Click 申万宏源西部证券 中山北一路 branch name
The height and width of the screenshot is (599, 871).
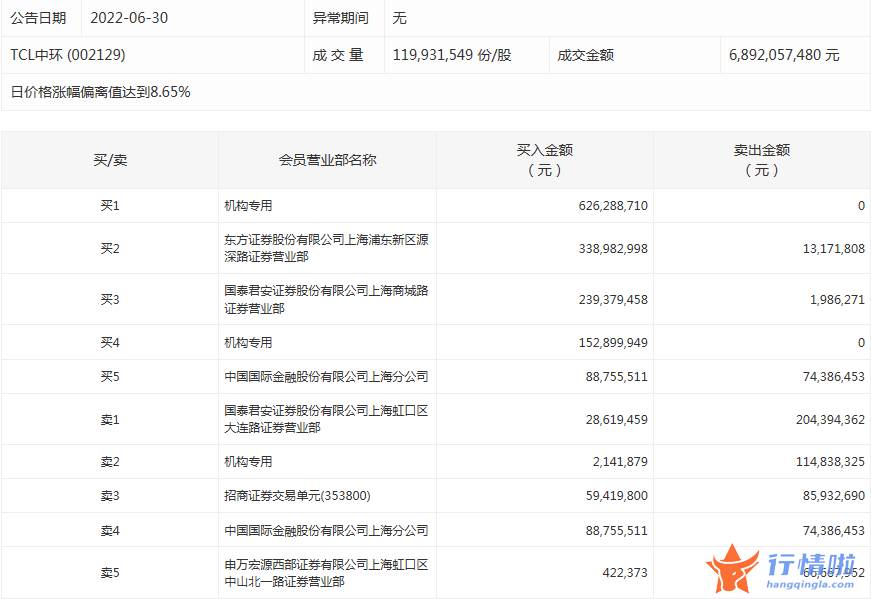point(326,573)
